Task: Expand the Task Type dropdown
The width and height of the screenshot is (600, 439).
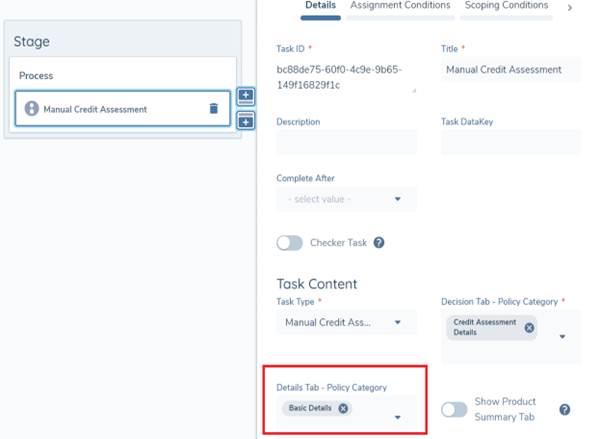Action: coord(346,322)
